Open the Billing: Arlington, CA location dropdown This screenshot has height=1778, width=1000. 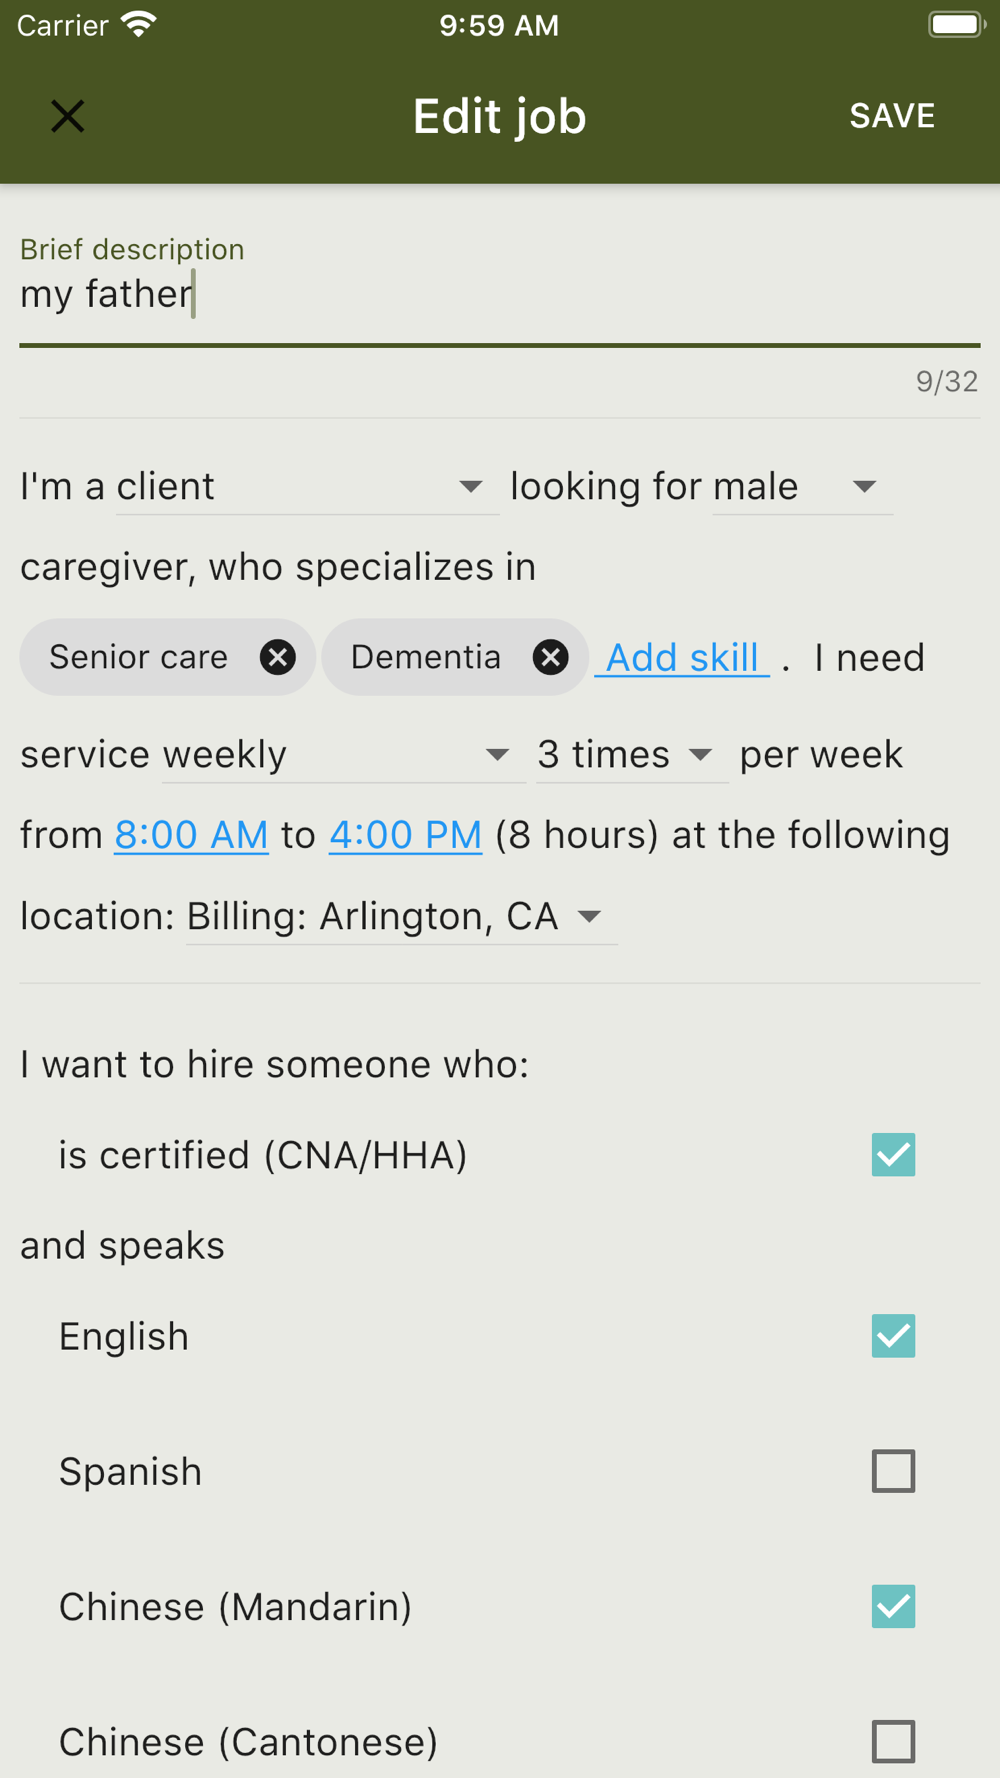coord(400,917)
